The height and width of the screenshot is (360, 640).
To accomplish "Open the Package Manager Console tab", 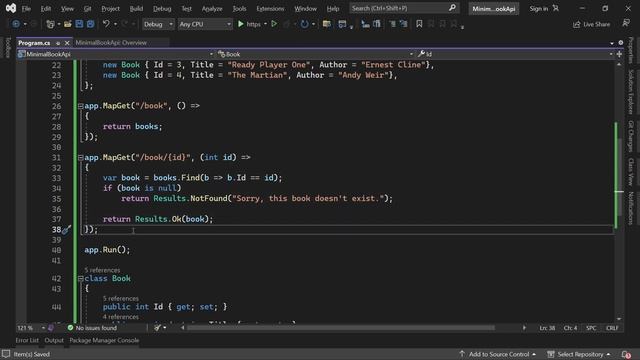I will [x=104, y=340].
